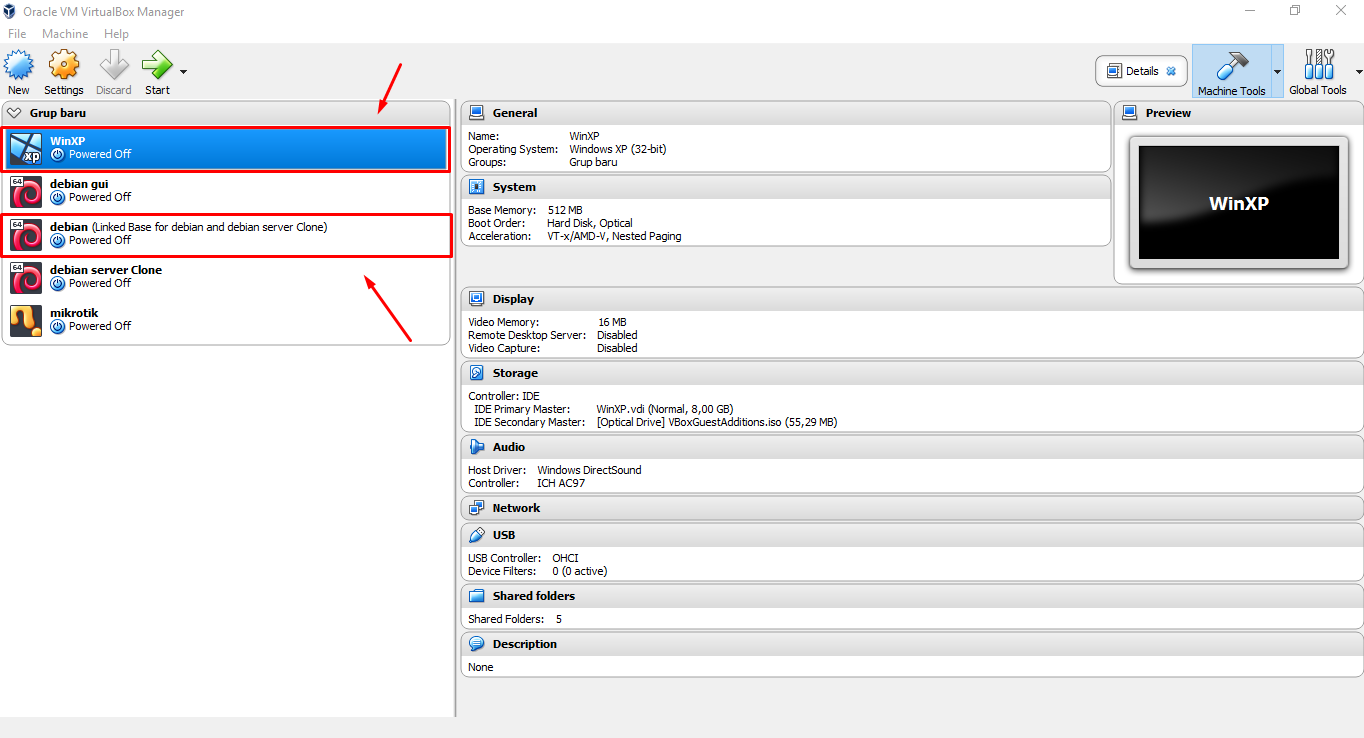The height and width of the screenshot is (738, 1364).
Task: Collapse the Grup baru group chevron
Action: pos(14,113)
